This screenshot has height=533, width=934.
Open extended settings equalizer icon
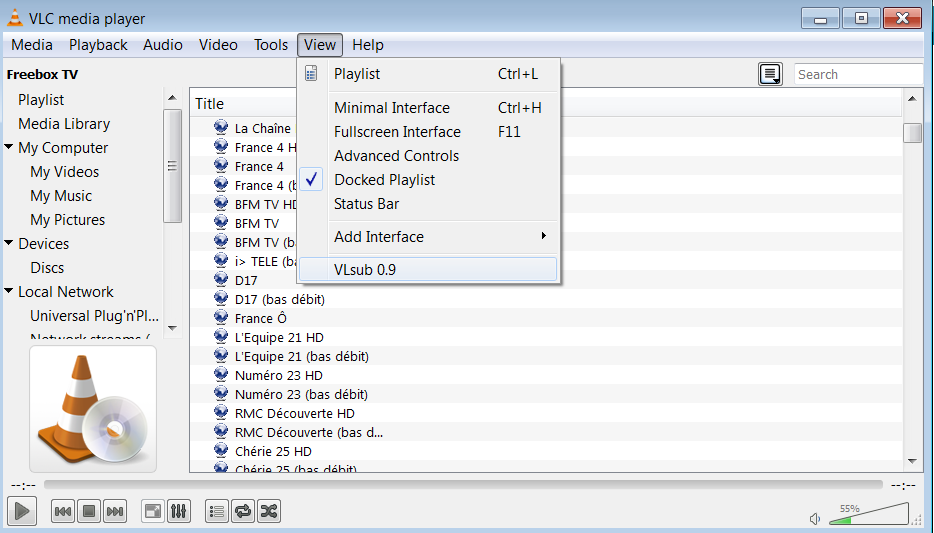pyautogui.click(x=179, y=511)
